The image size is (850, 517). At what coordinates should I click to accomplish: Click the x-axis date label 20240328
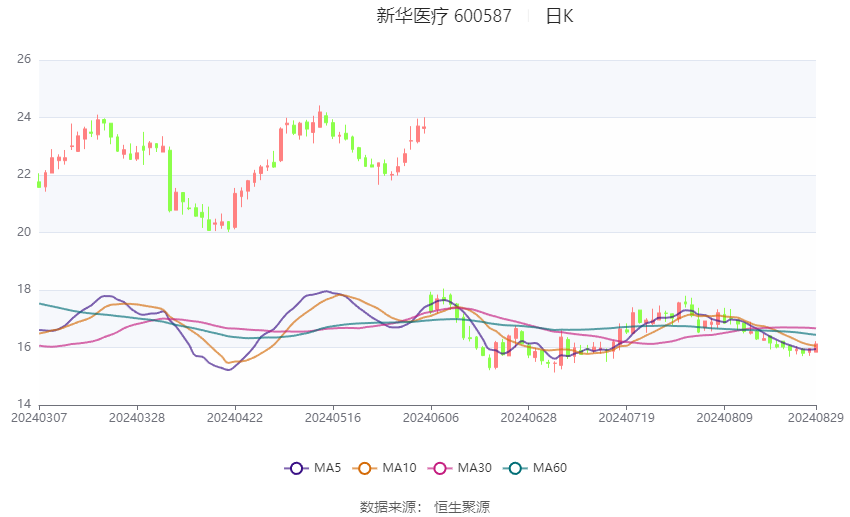click(137, 418)
